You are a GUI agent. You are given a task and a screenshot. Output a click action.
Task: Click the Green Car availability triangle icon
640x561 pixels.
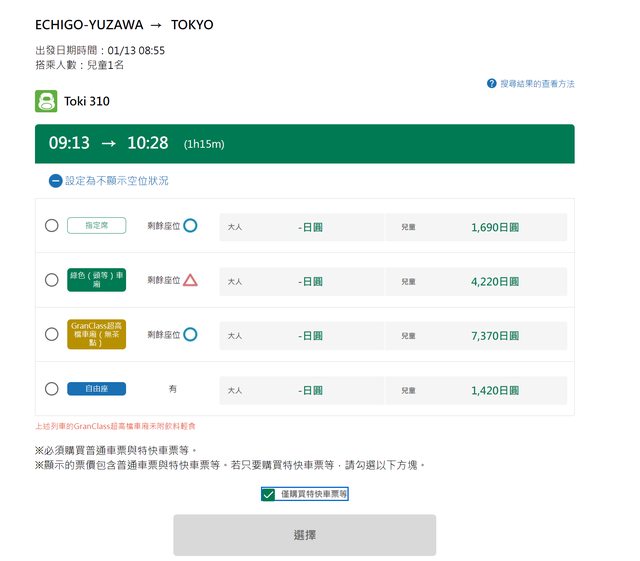pyautogui.click(x=190, y=280)
